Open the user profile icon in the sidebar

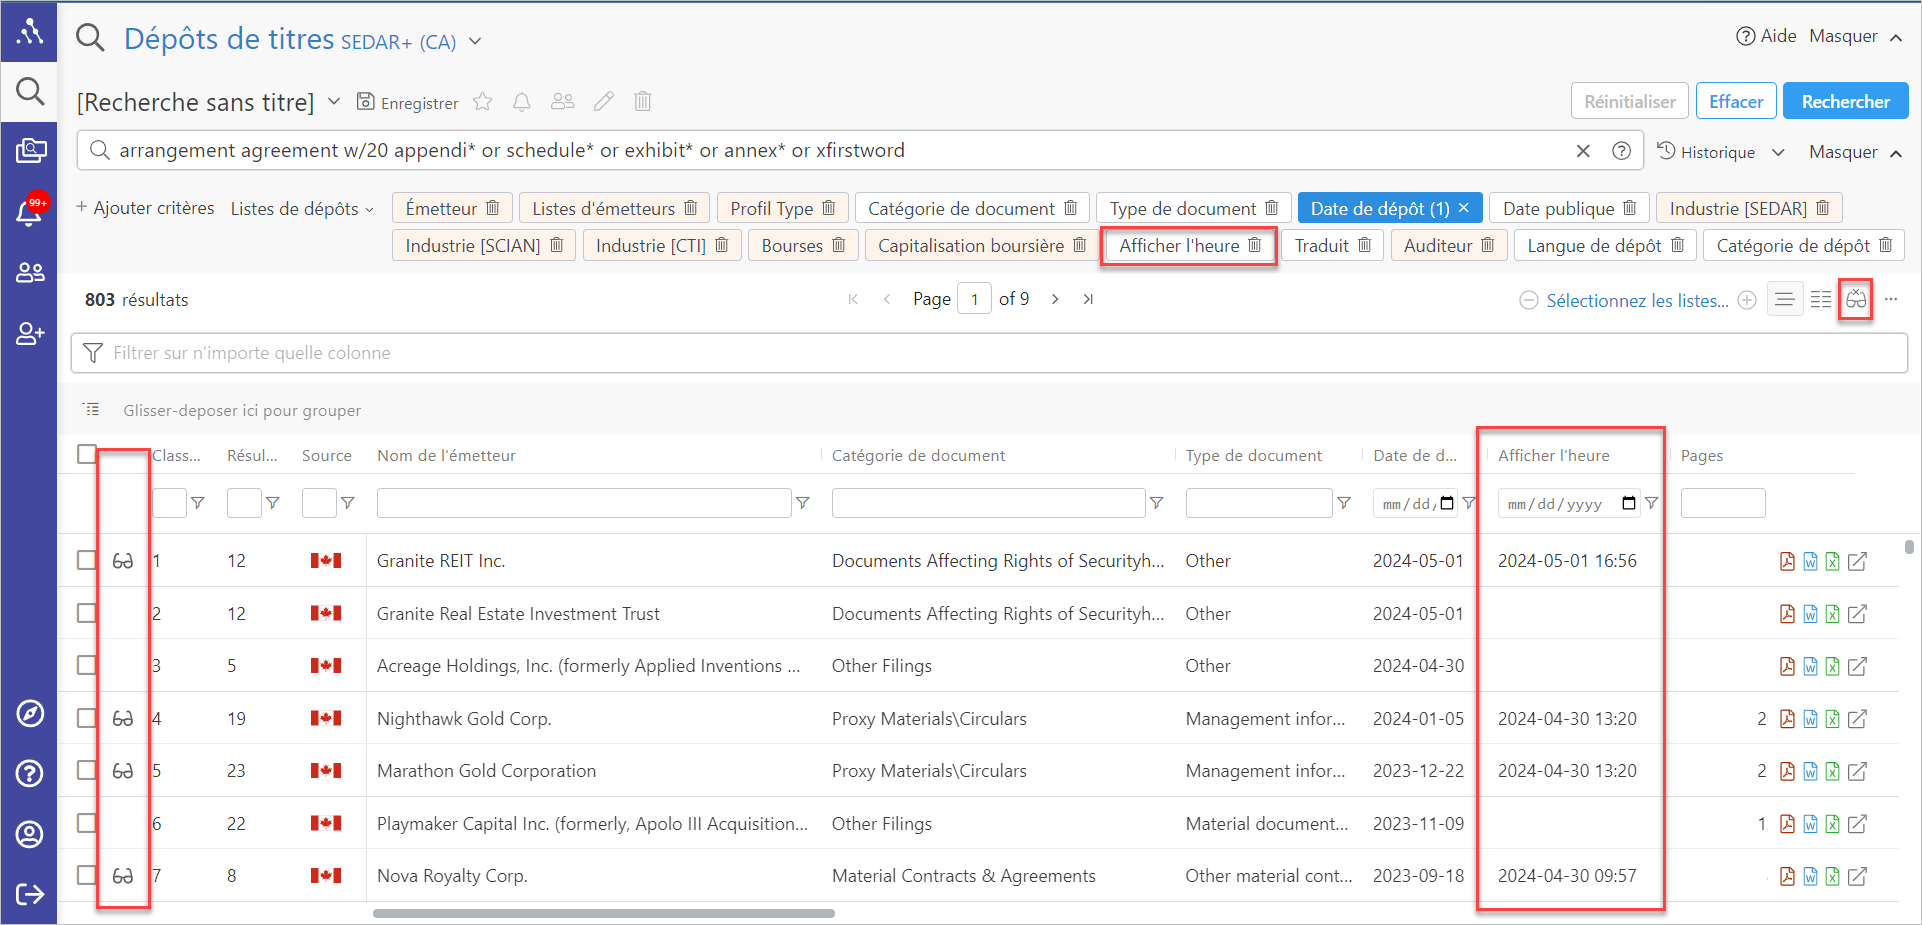pos(30,834)
